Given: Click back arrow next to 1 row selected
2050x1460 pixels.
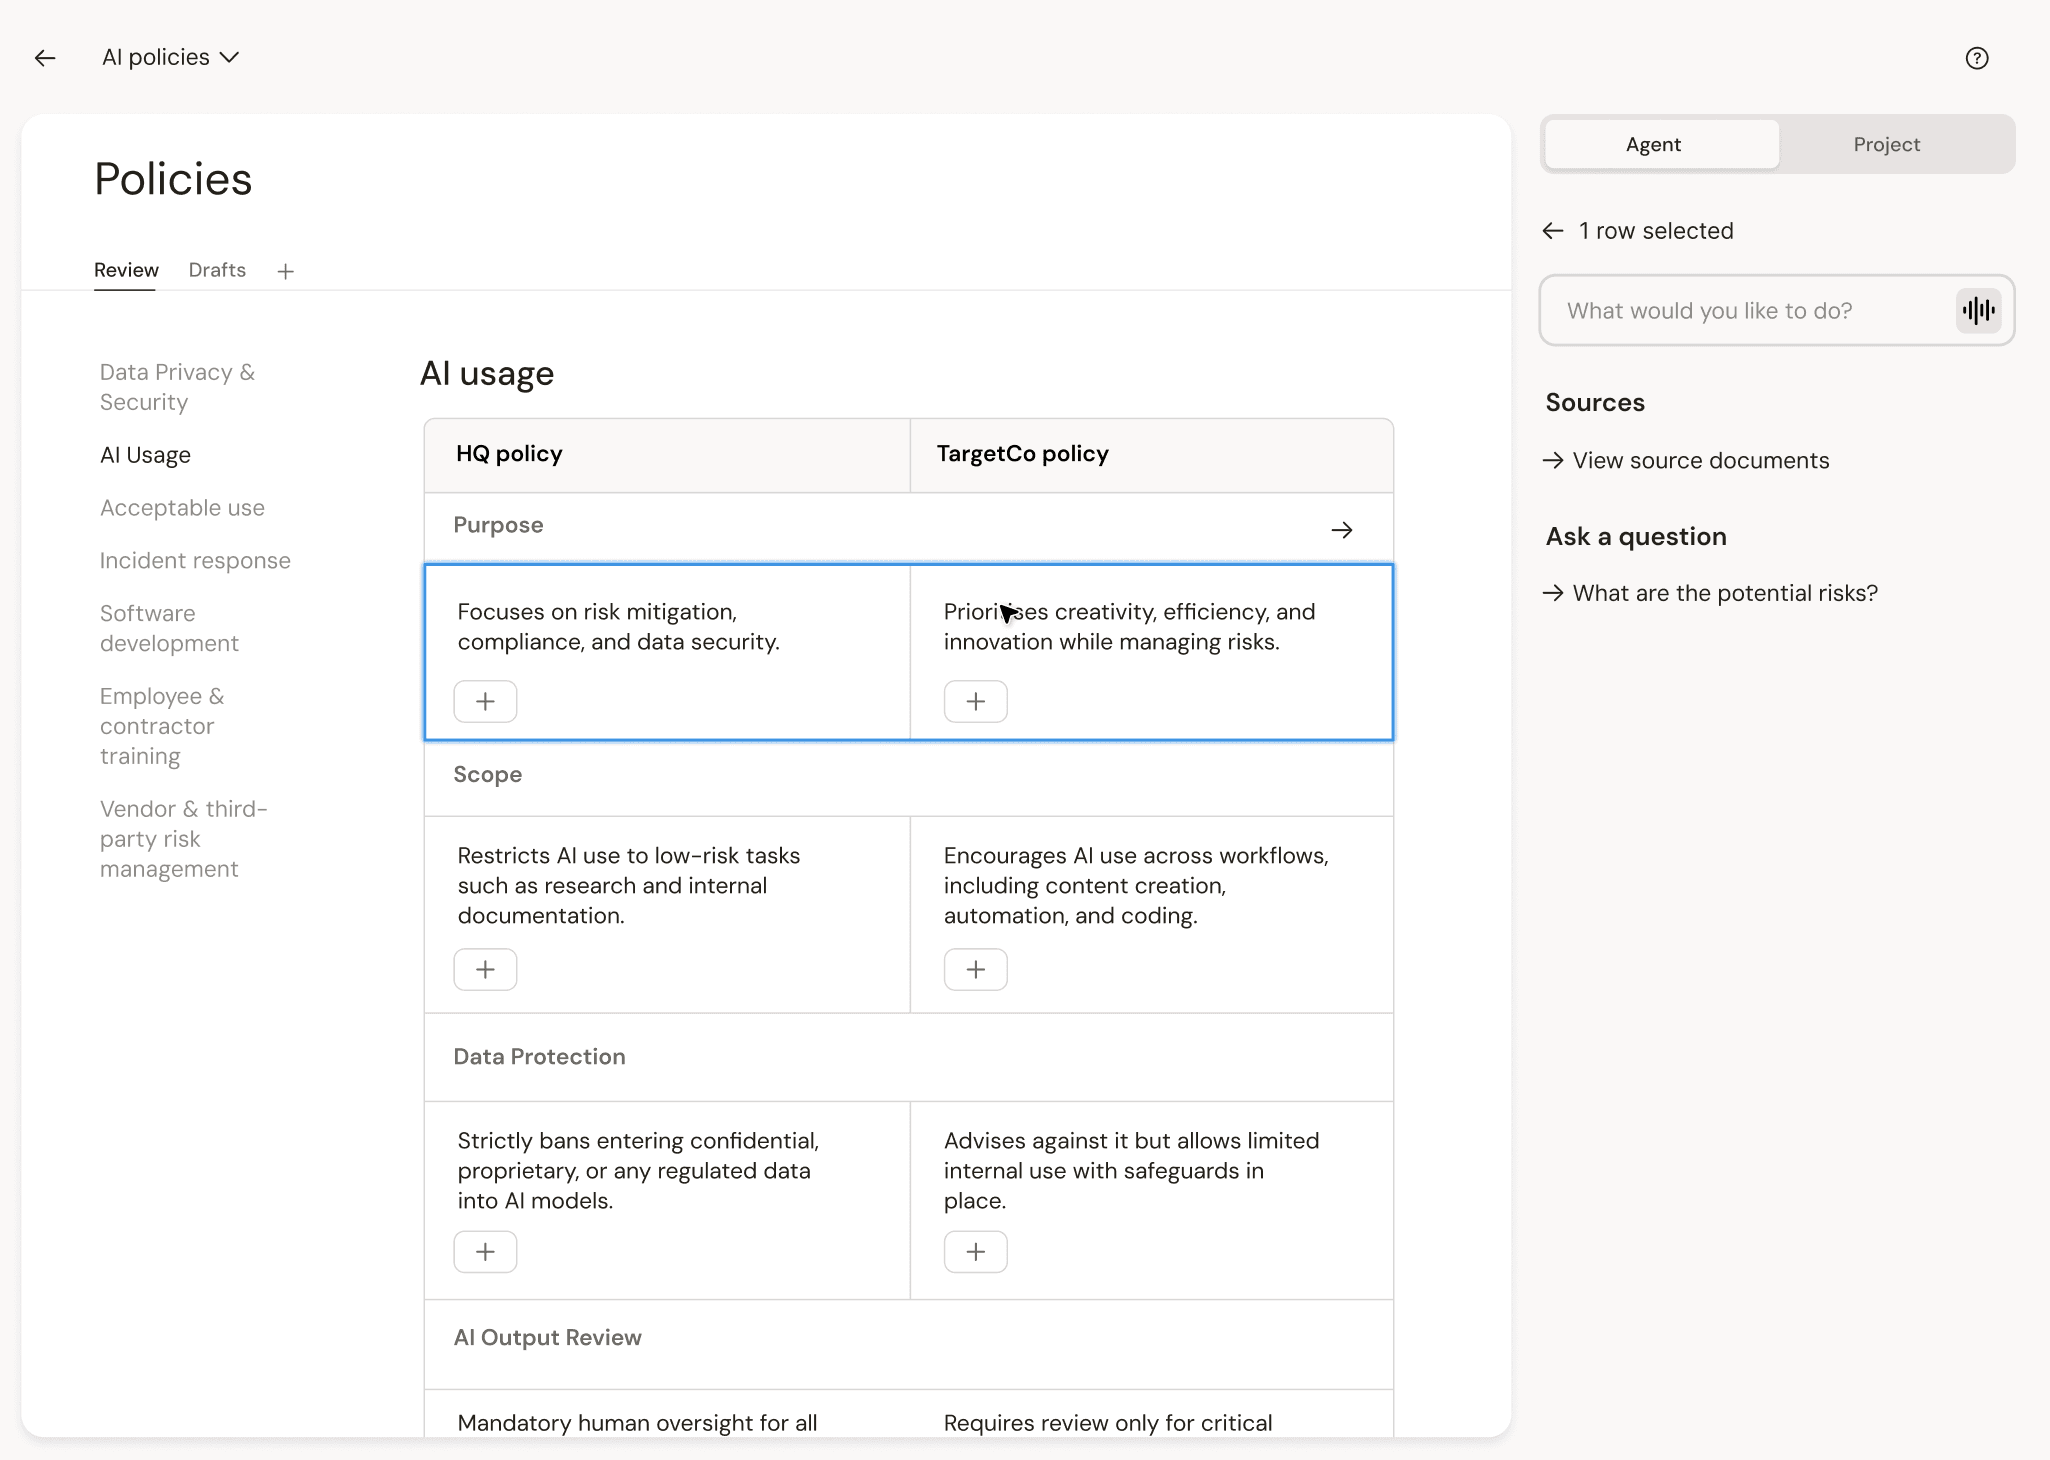Looking at the screenshot, I should click(x=1553, y=231).
